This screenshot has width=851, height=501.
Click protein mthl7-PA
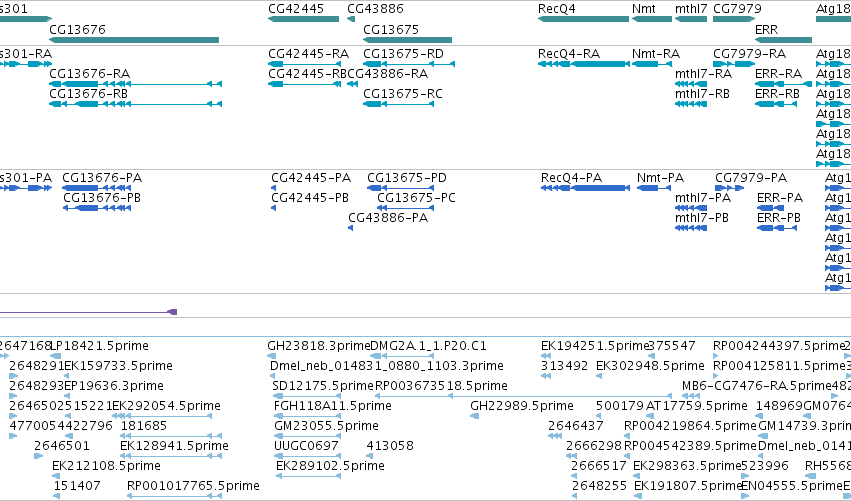point(703,198)
